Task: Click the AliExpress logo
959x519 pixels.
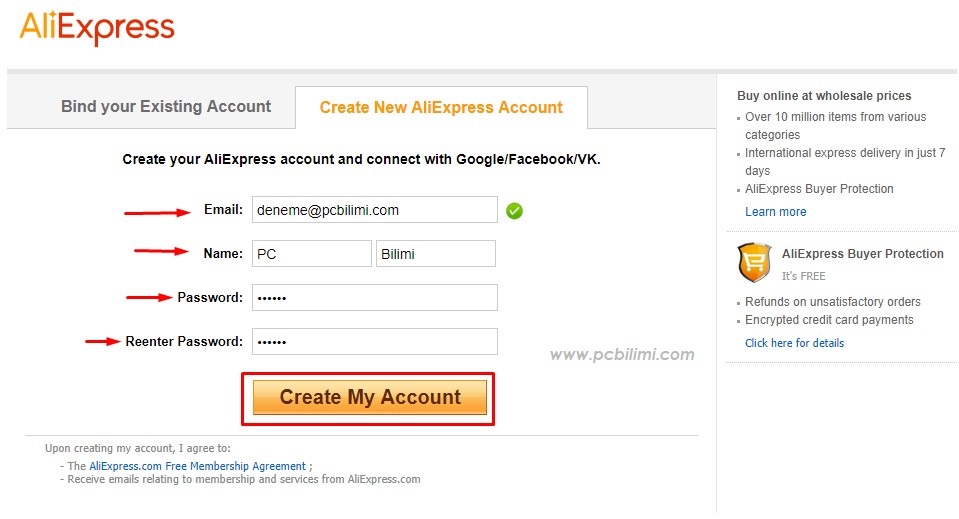Action: (x=97, y=28)
